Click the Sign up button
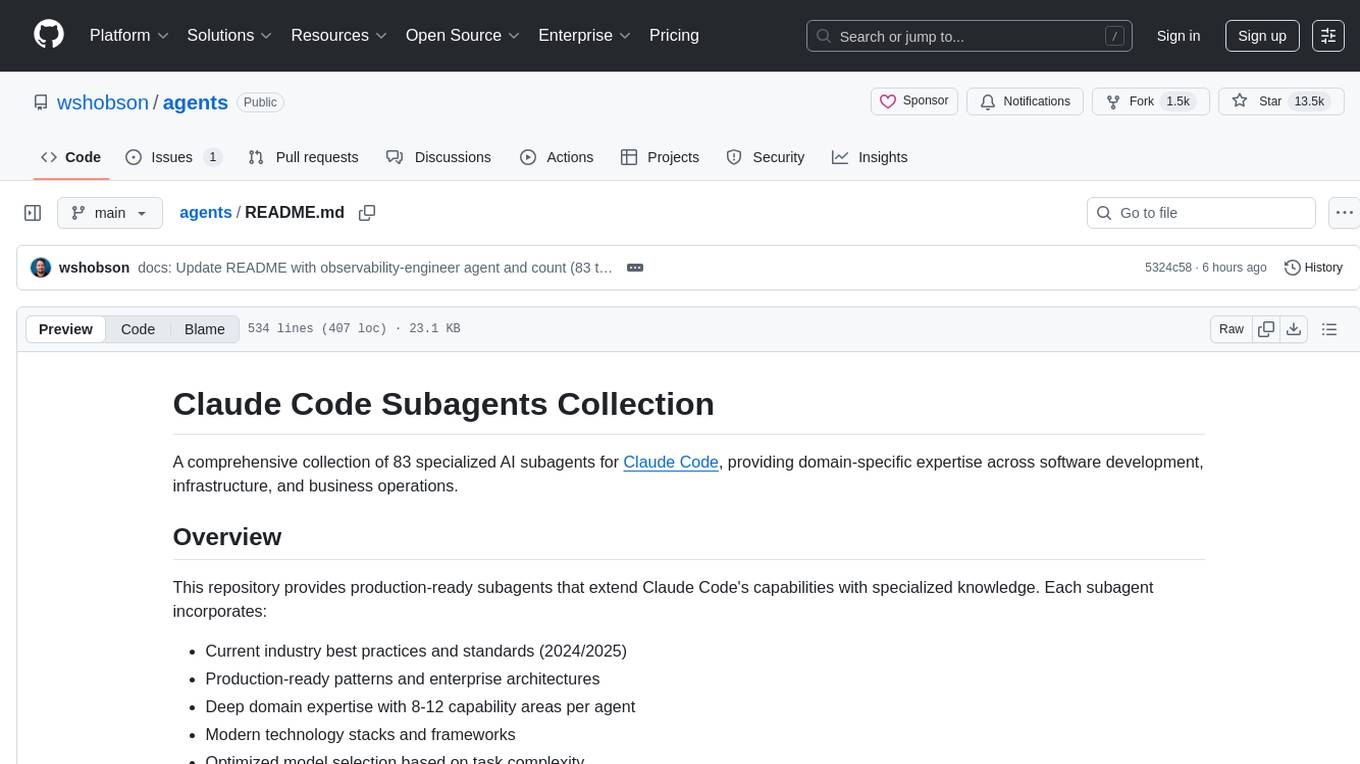This screenshot has height=764, width=1360. 1262,36
